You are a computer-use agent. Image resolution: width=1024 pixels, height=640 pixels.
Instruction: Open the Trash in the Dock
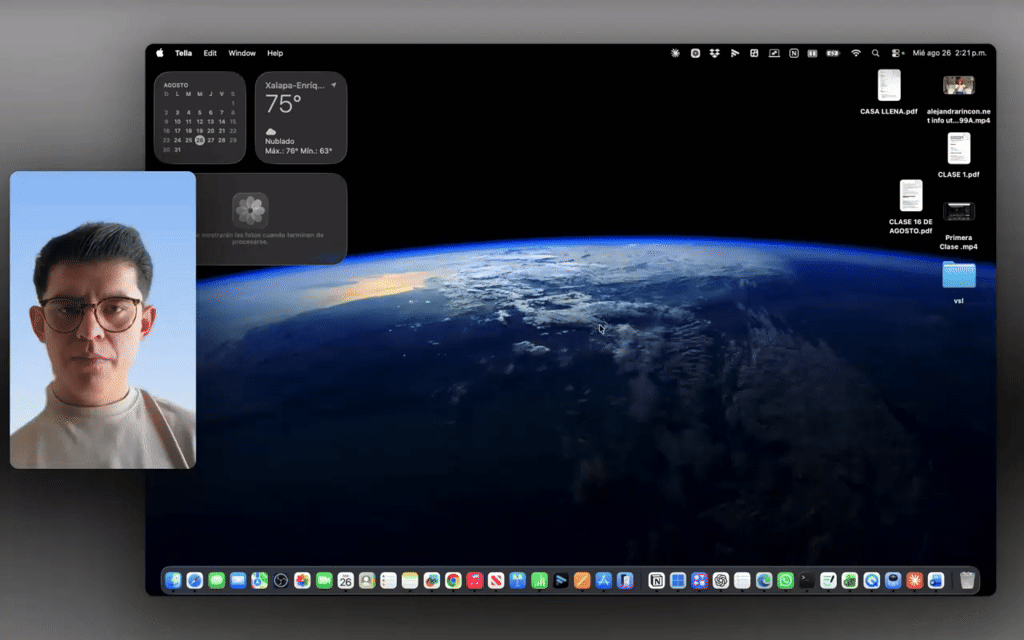pyautogui.click(x=967, y=580)
